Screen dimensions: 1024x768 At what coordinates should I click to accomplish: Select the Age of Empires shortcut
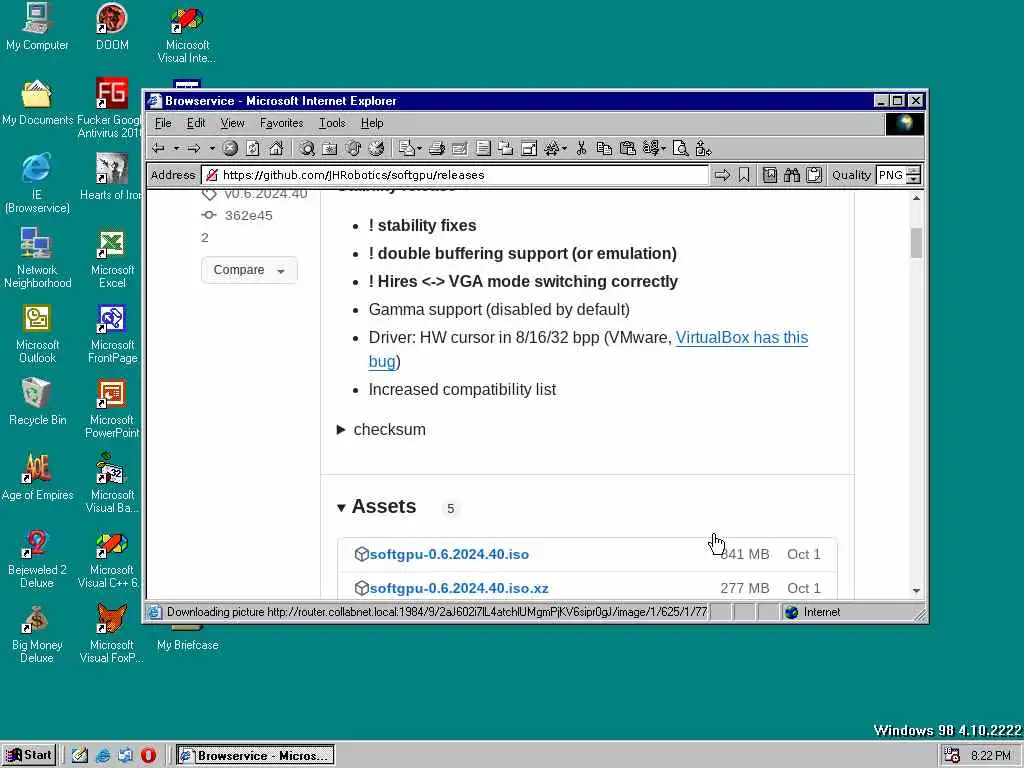pyautogui.click(x=37, y=477)
